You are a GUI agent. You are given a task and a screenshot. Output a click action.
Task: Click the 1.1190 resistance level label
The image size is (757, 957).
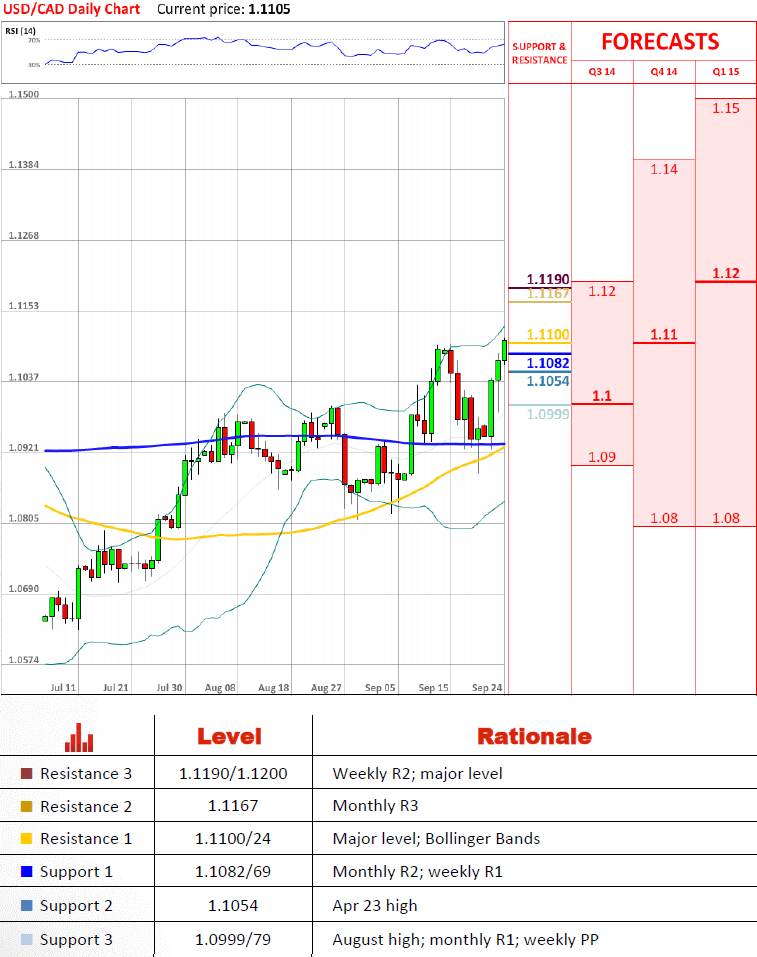[x=548, y=279]
